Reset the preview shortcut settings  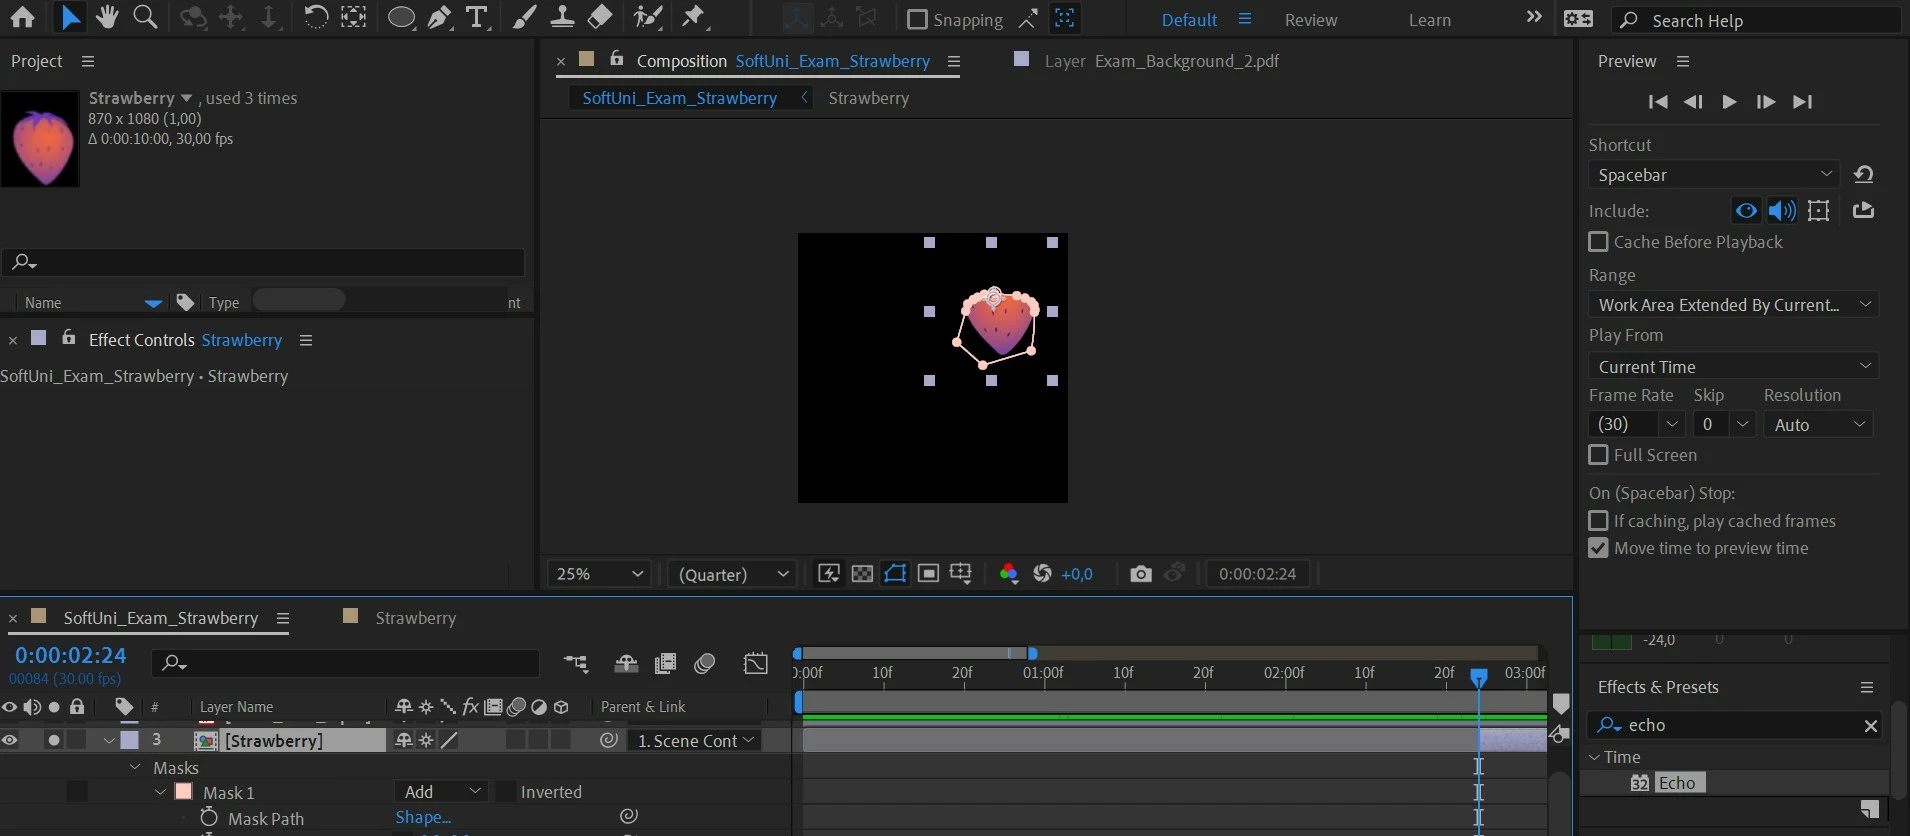(x=1863, y=174)
